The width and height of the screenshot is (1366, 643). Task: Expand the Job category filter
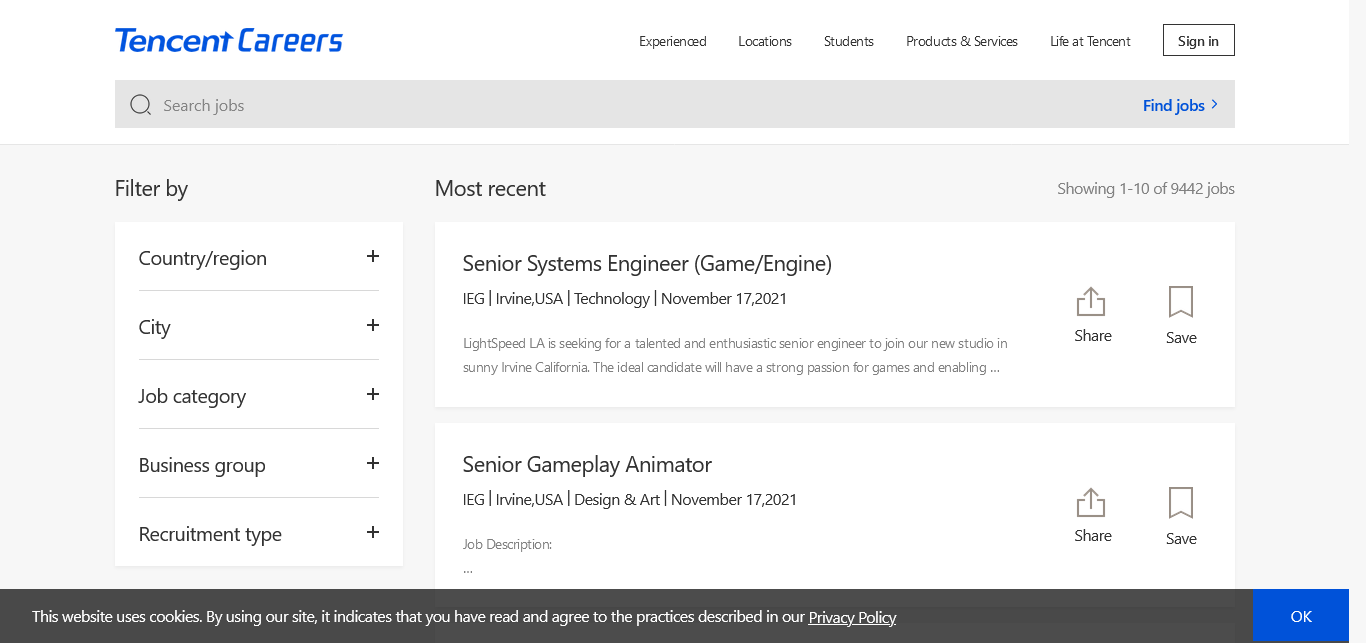pyautogui.click(x=372, y=395)
